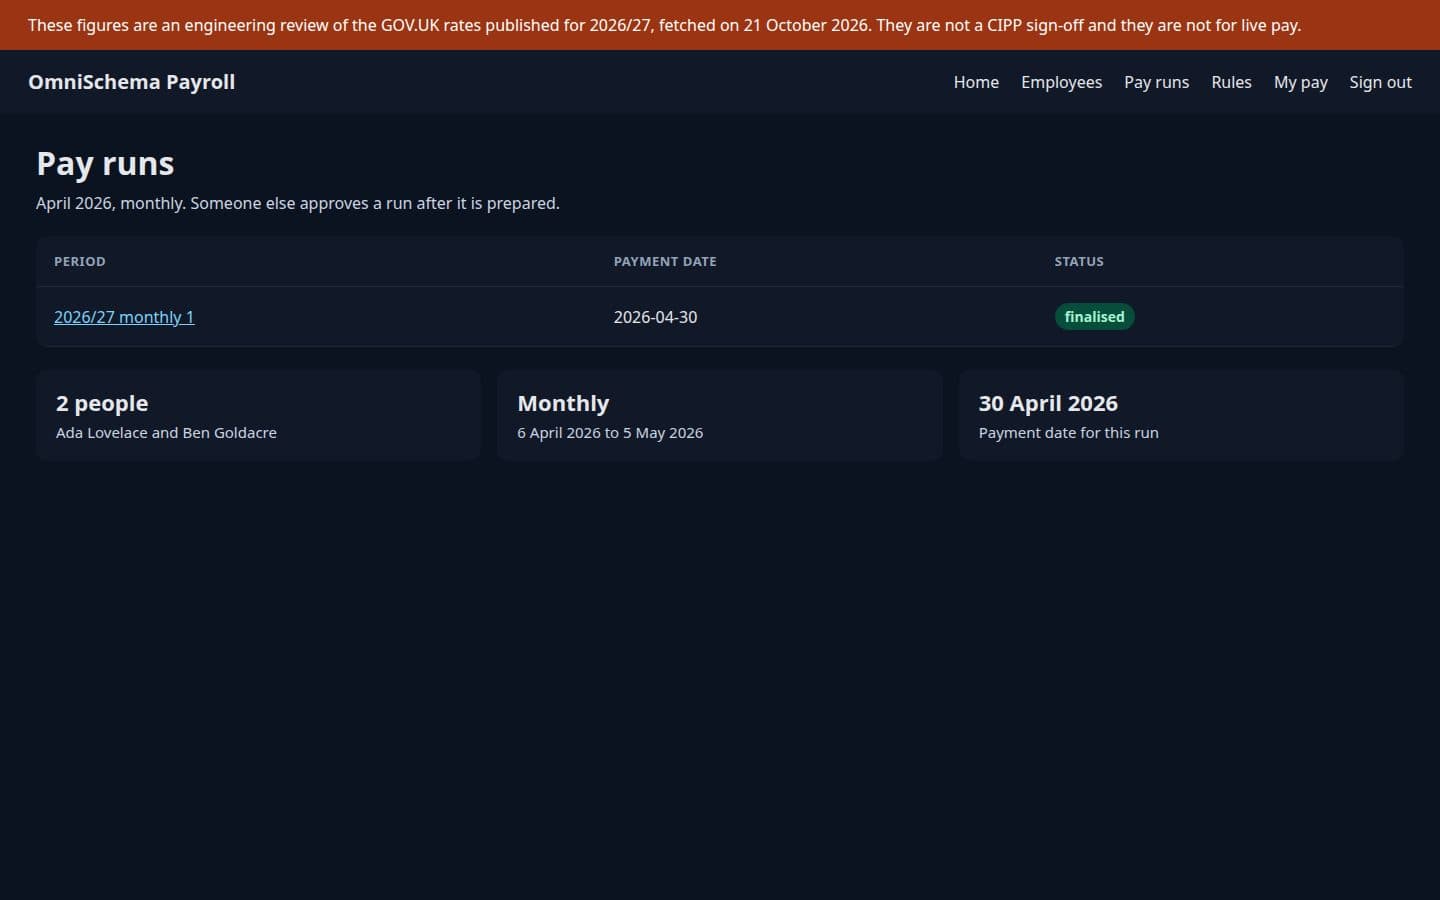1440x900 pixels.
Task: Click '6 April 2026 to 5 May 2026'
Action: point(610,433)
